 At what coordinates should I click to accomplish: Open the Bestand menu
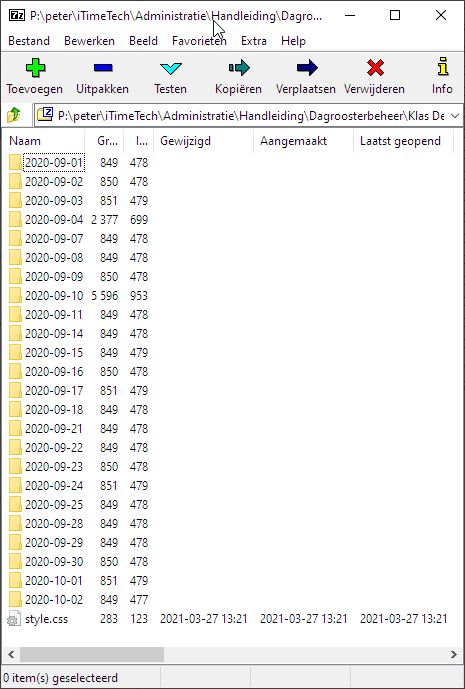point(29,41)
